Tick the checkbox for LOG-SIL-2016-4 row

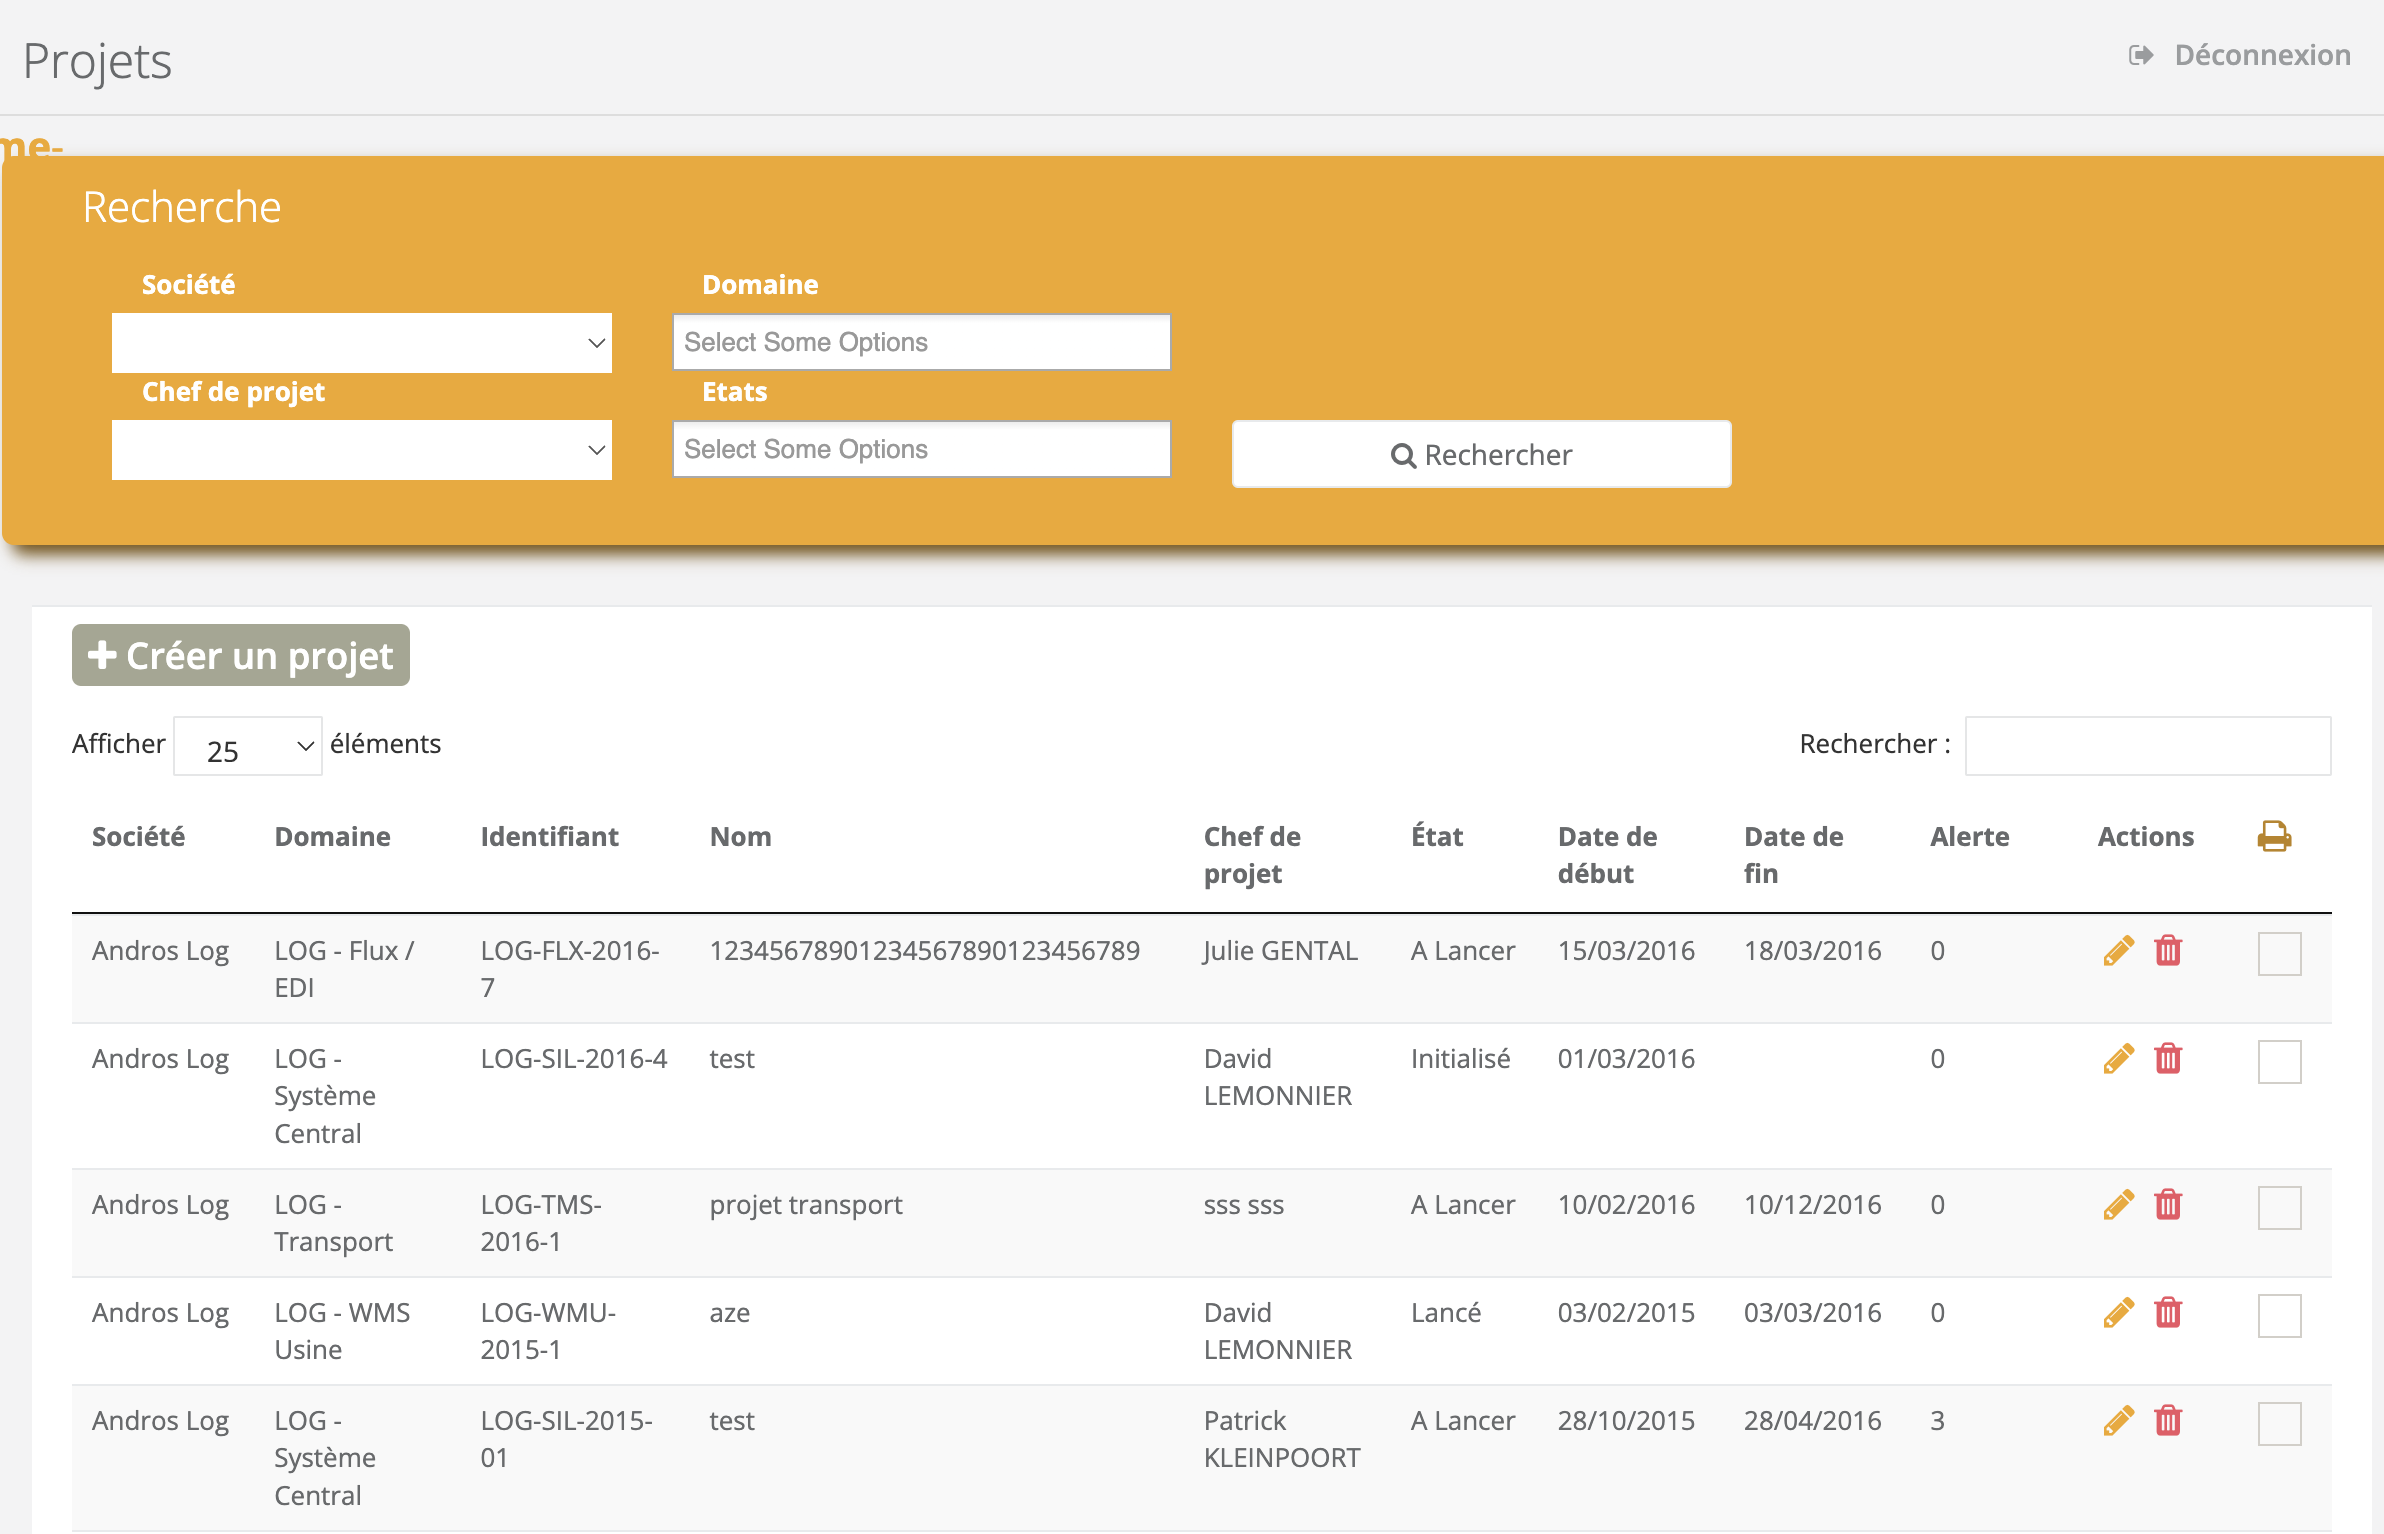pyautogui.click(x=2279, y=1062)
